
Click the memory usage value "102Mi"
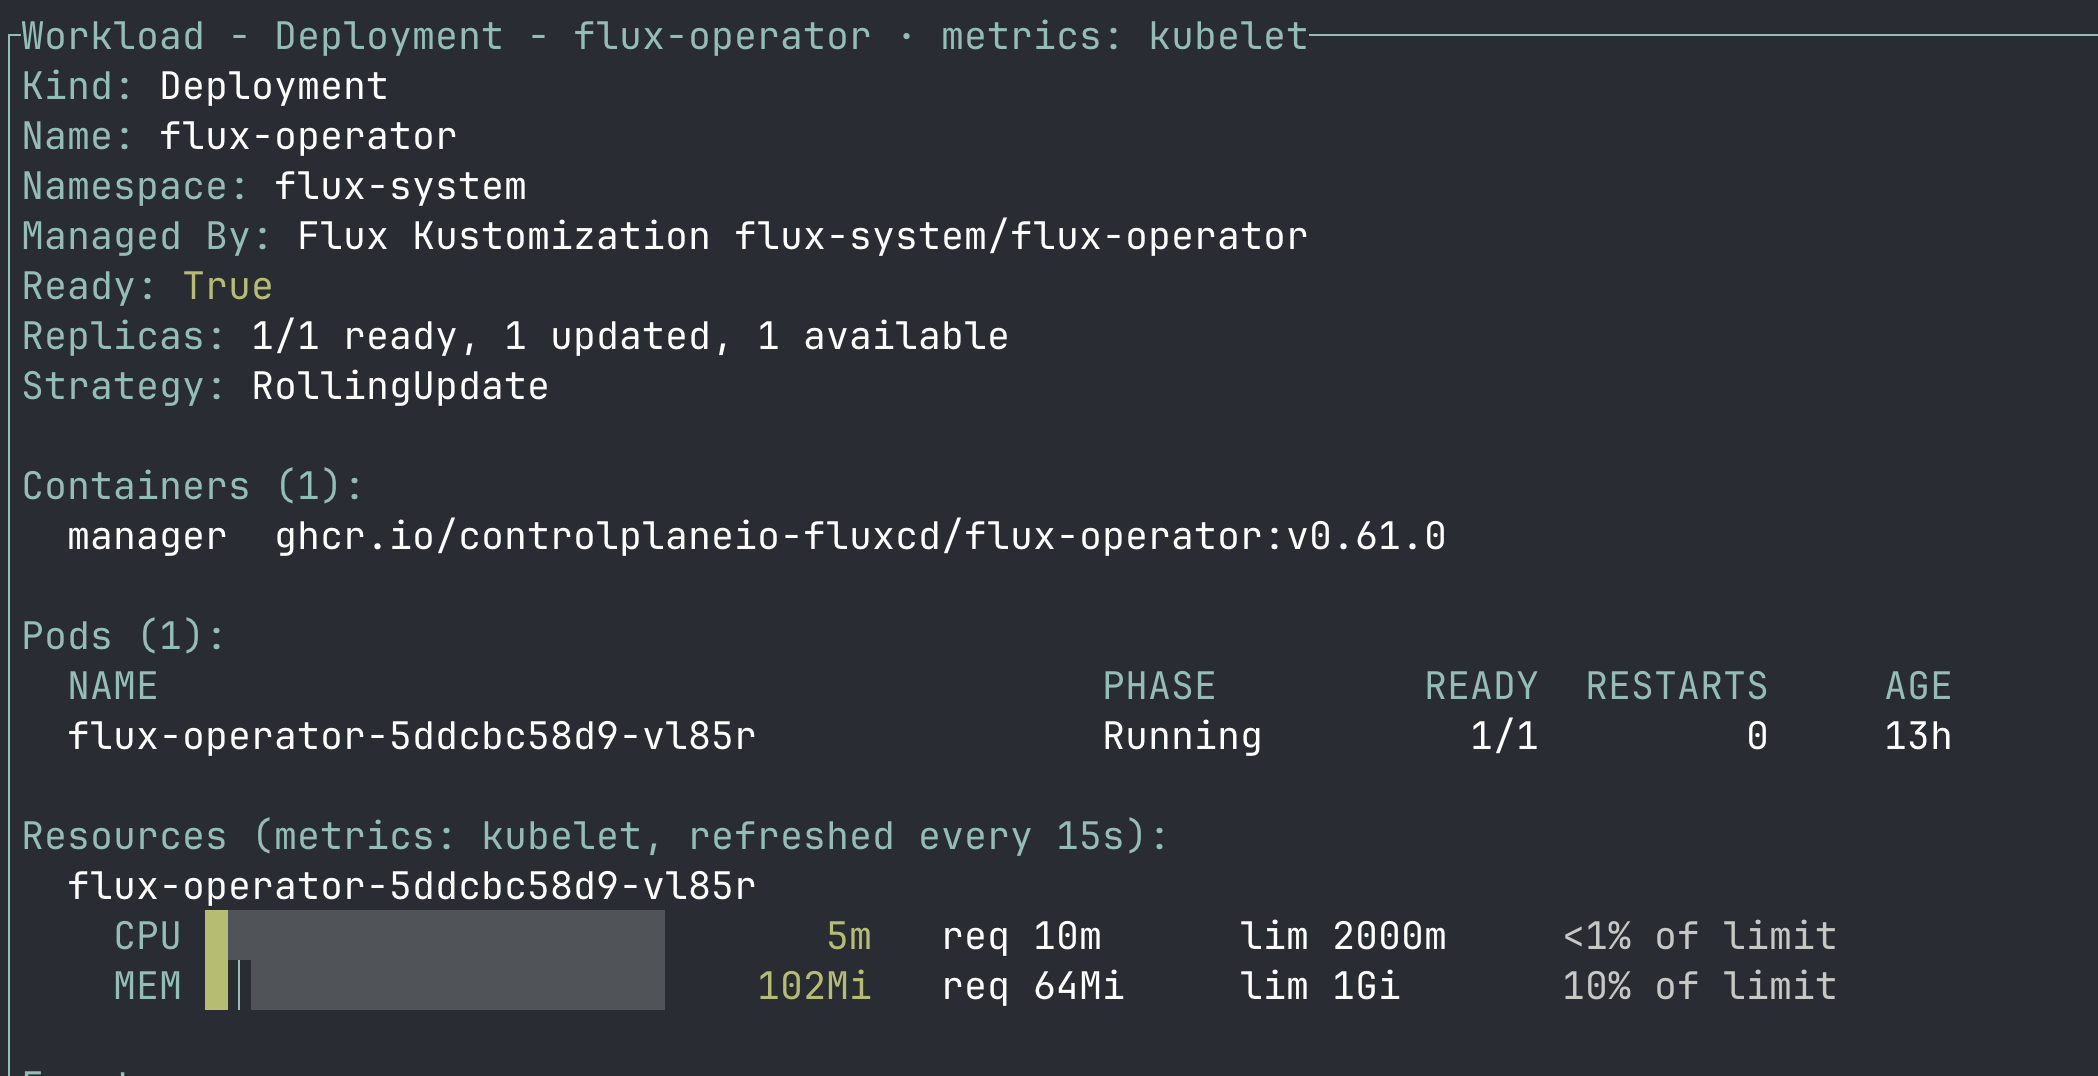tap(814, 986)
